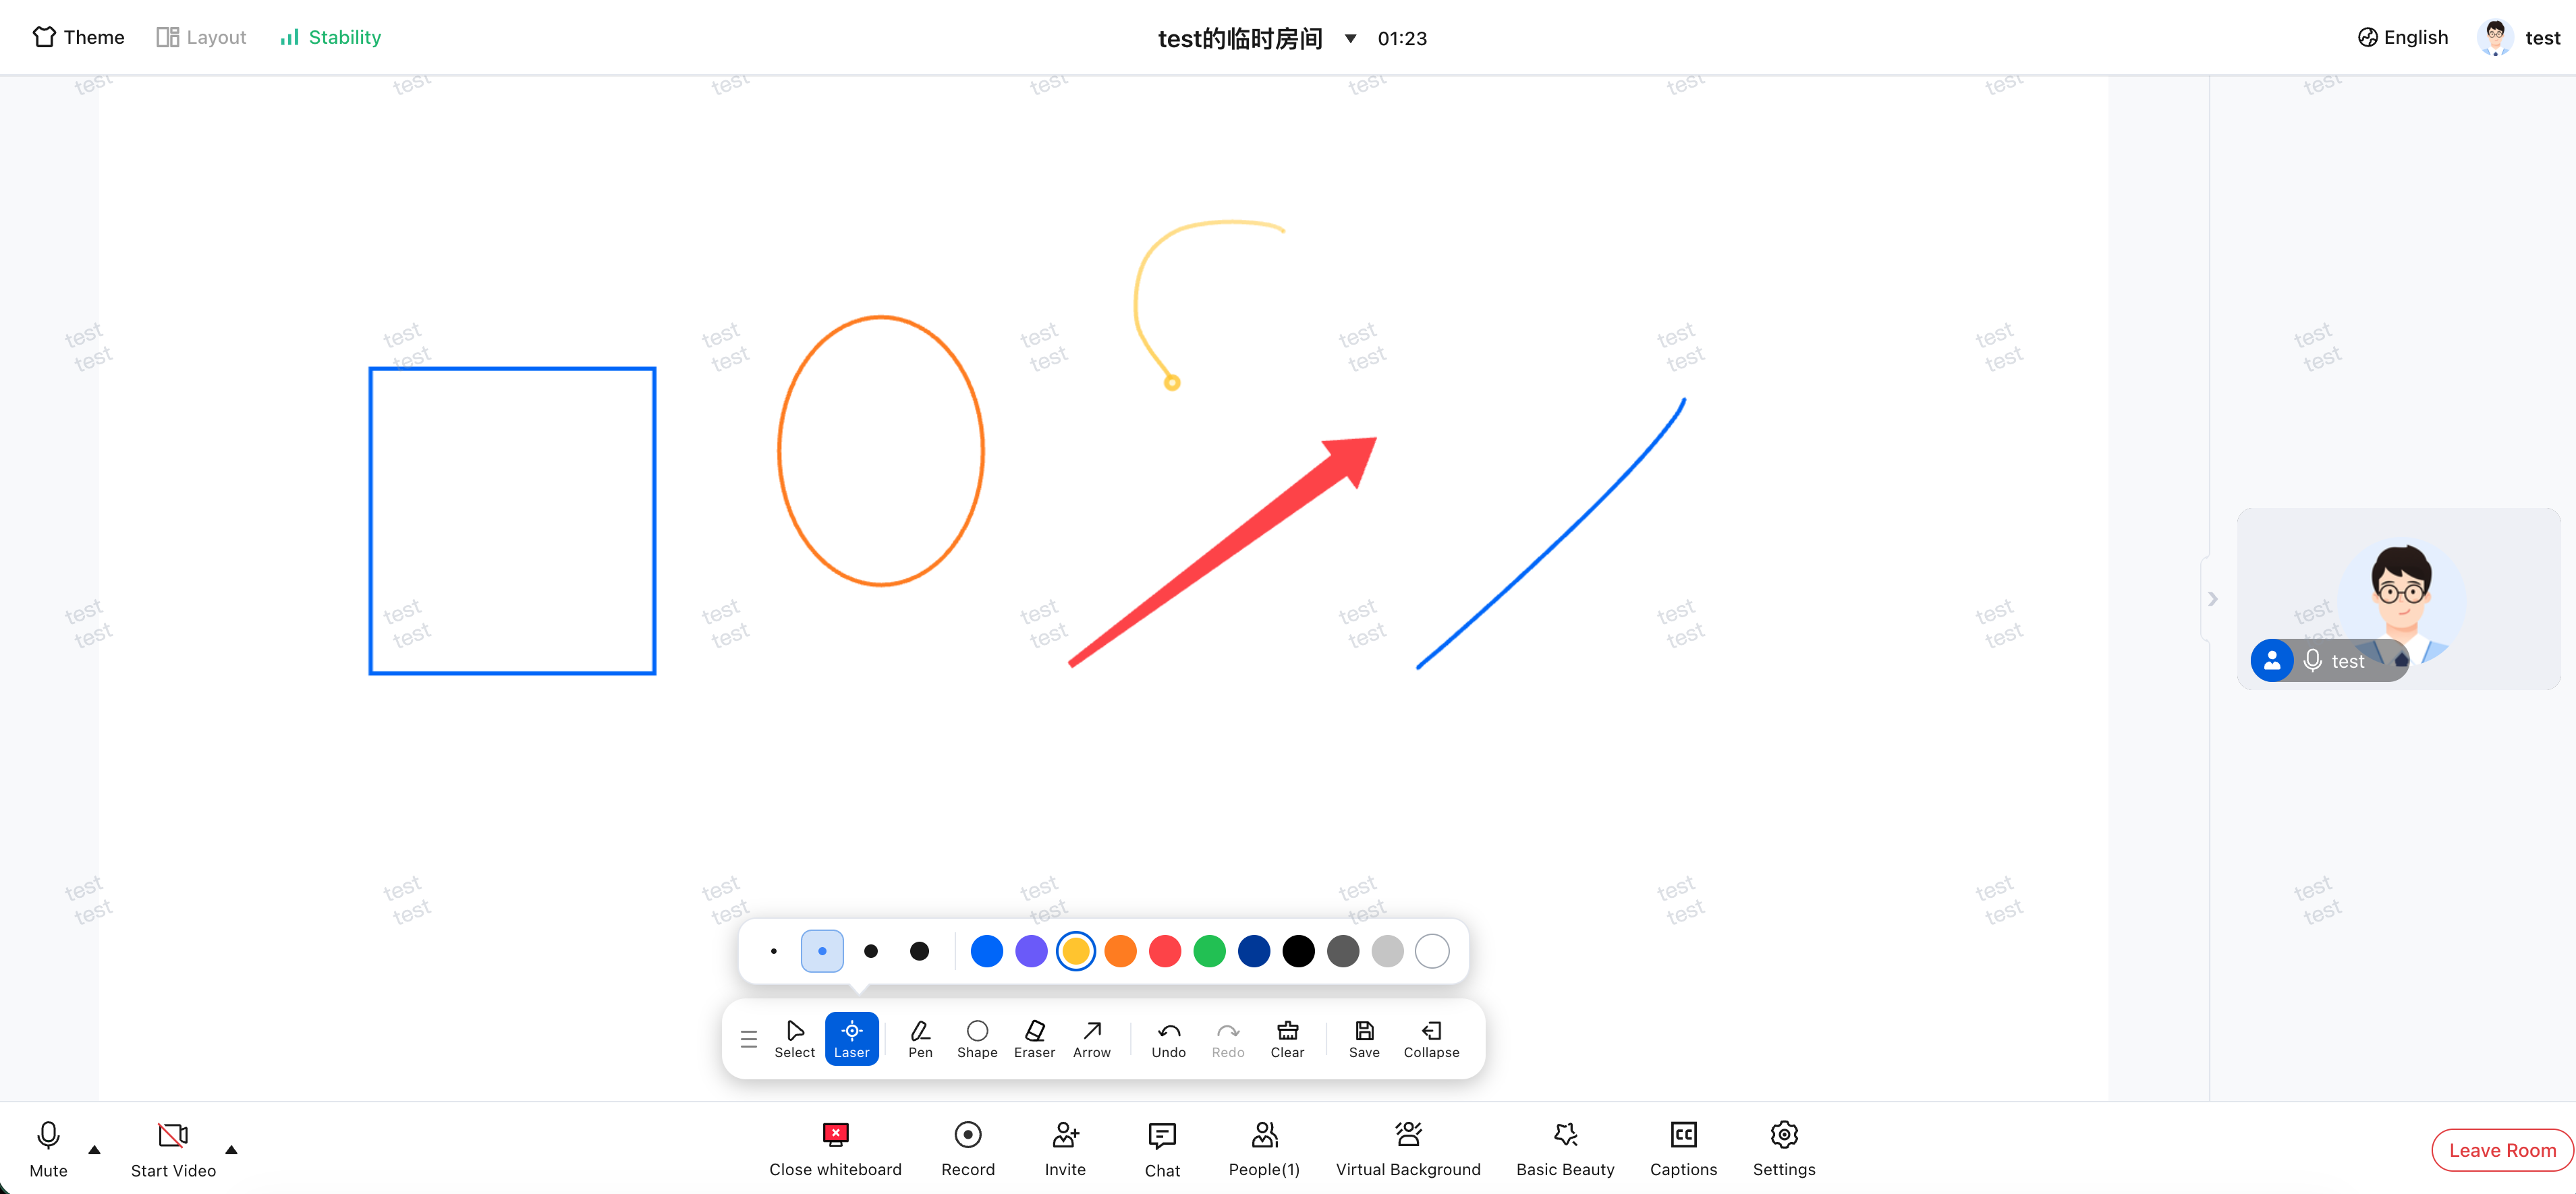The image size is (2576, 1194).
Task: Select the second stroke size
Action: pyautogui.click(x=822, y=951)
